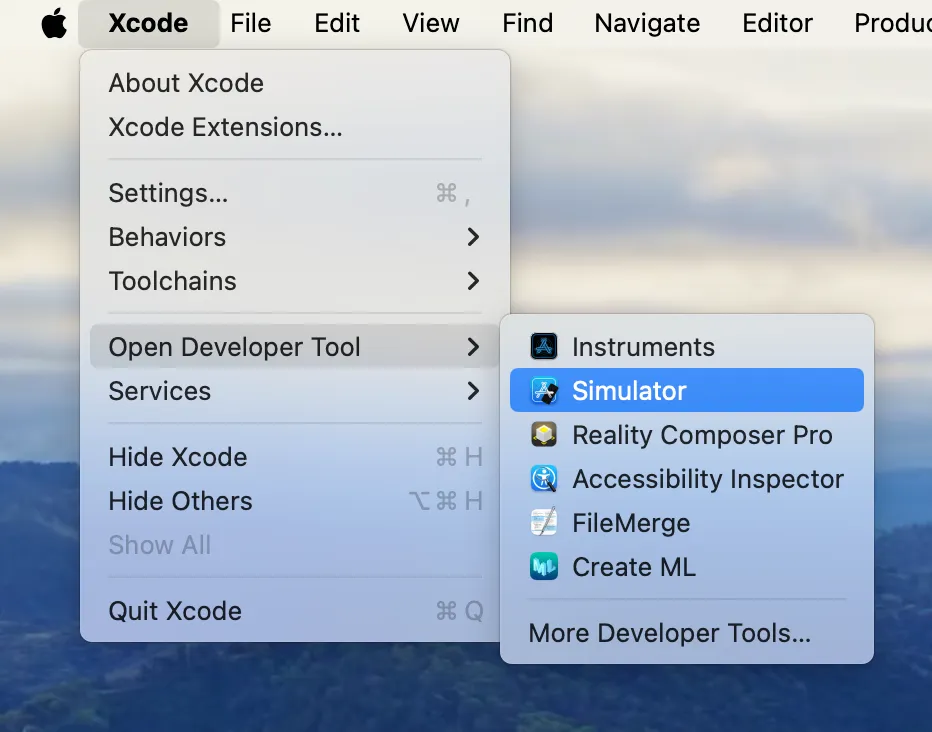932x732 pixels.
Task: Open the Editor menu
Action: tap(777, 23)
